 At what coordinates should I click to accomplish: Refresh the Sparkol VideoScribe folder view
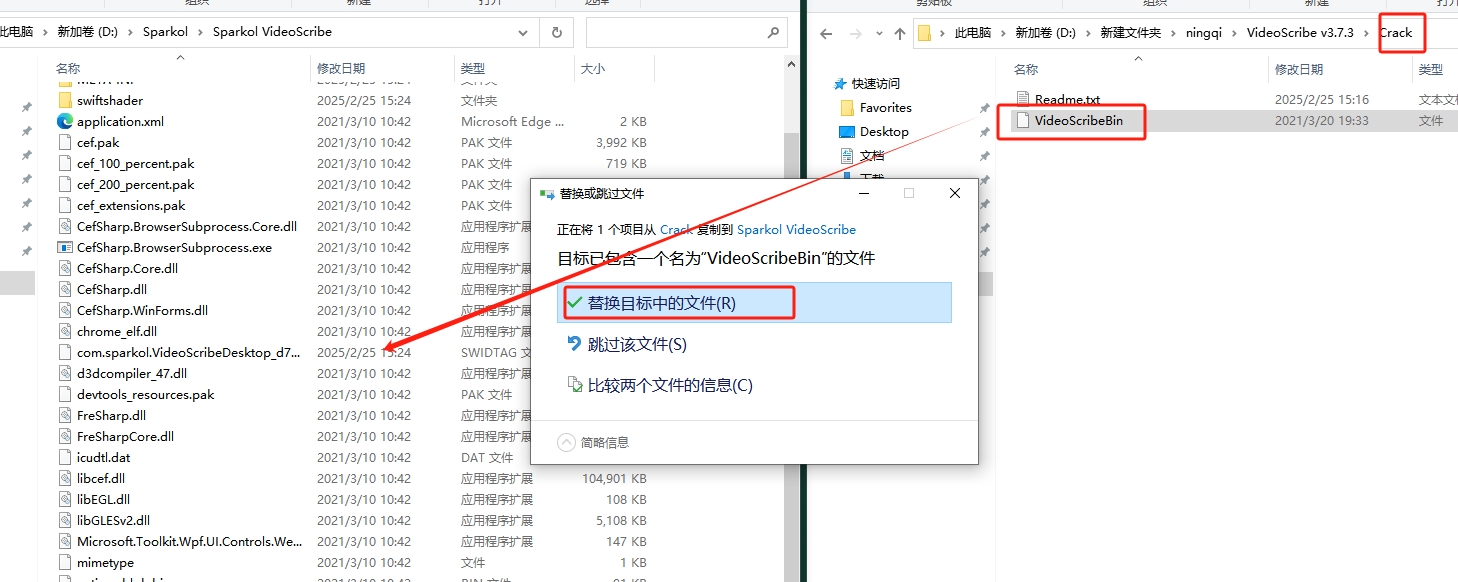(556, 32)
